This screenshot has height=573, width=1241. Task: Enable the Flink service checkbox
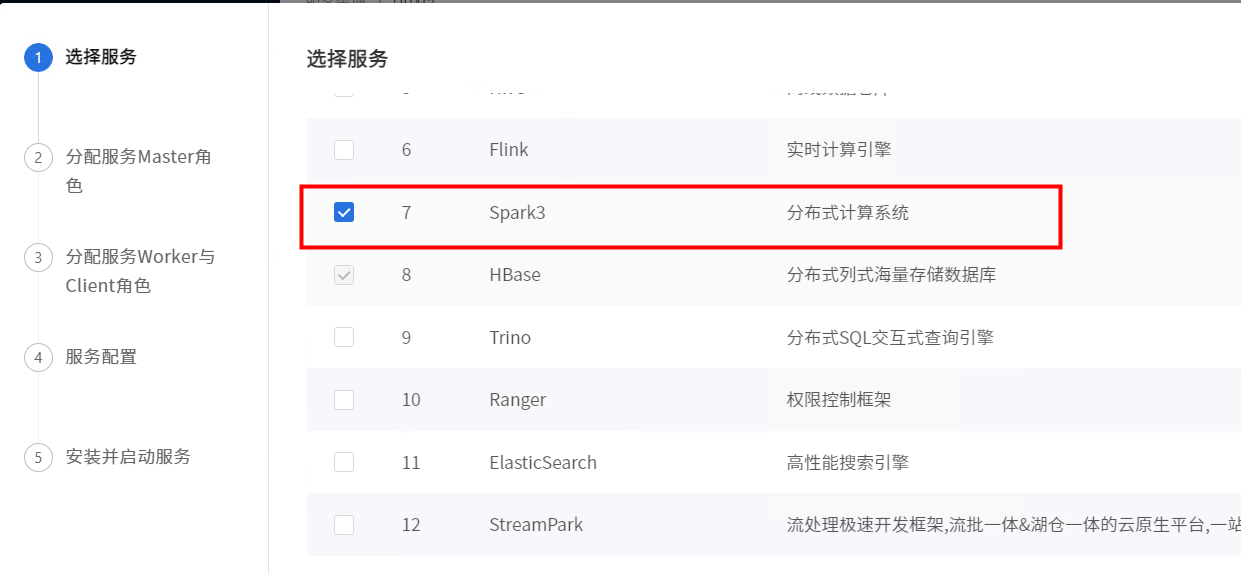pos(344,150)
